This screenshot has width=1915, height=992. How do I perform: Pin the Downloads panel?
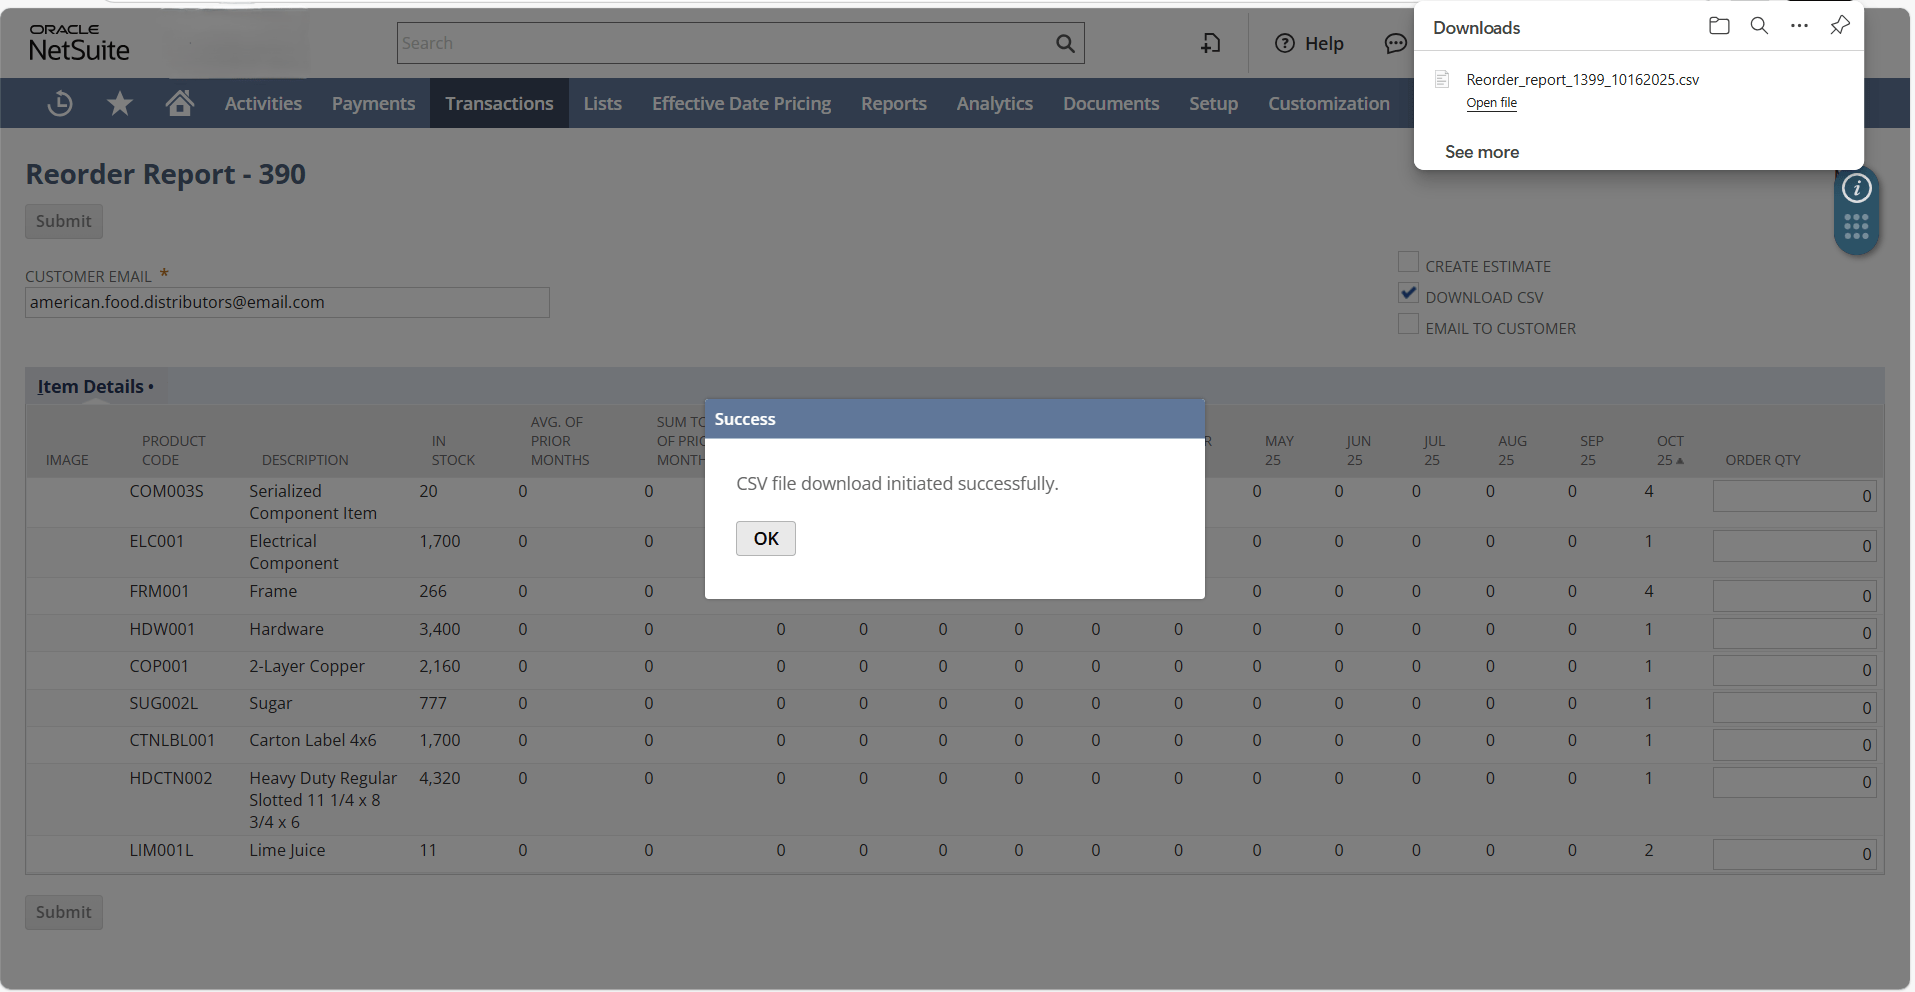pyautogui.click(x=1839, y=26)
